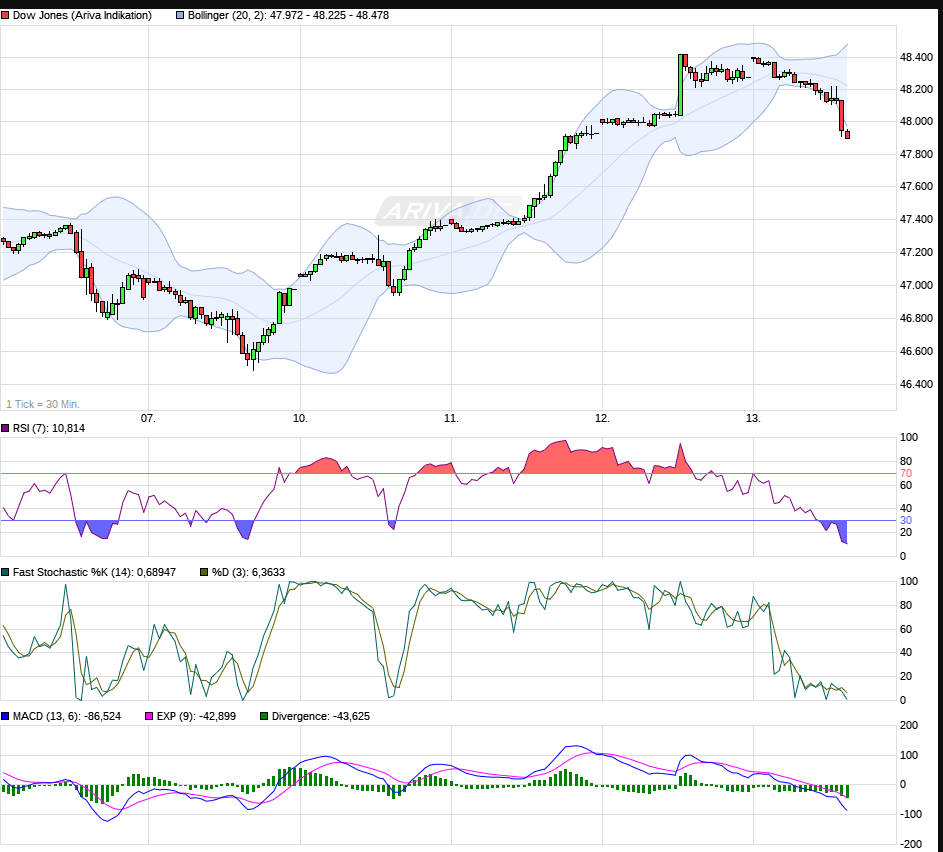Click the 07. date marker
This screenshot has width=943, height=852.
point(149,418)
